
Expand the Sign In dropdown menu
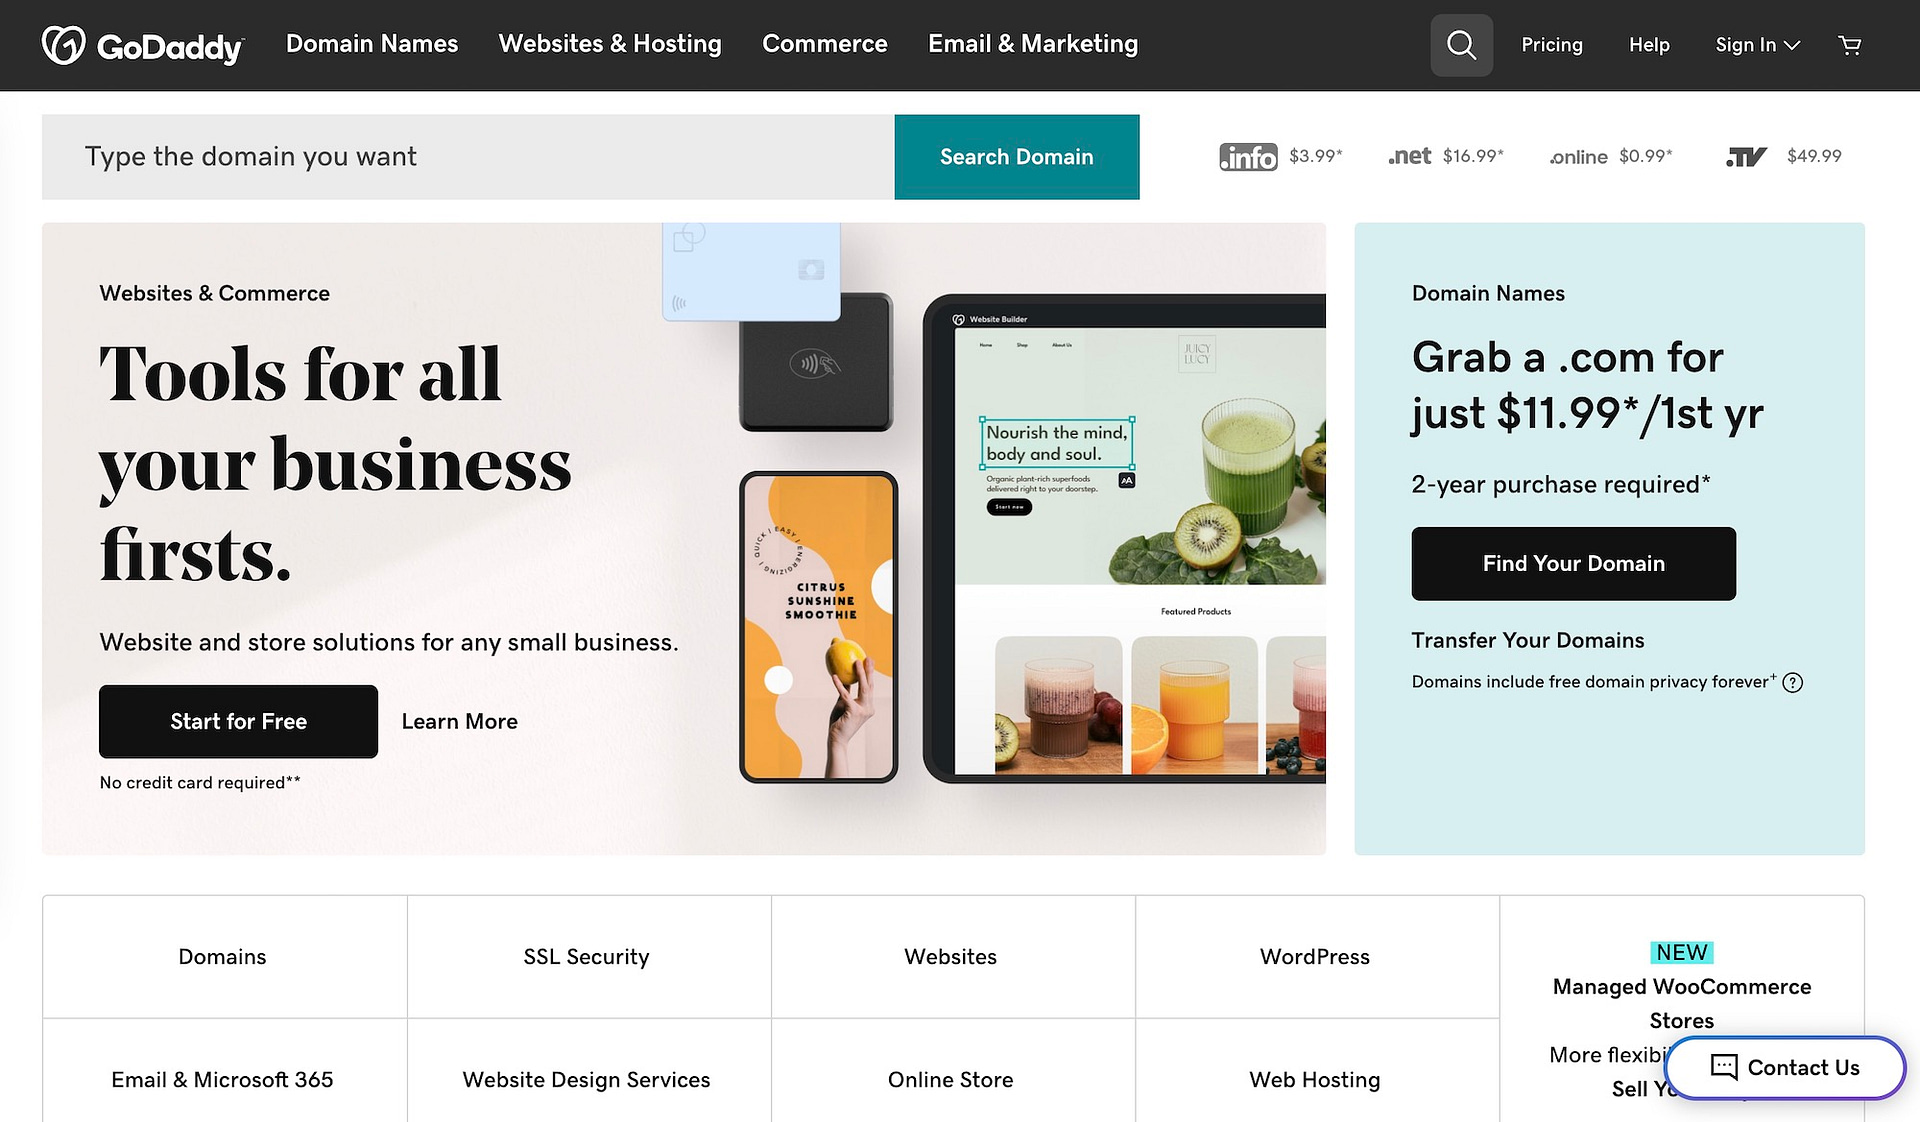tap(1754, 44)
